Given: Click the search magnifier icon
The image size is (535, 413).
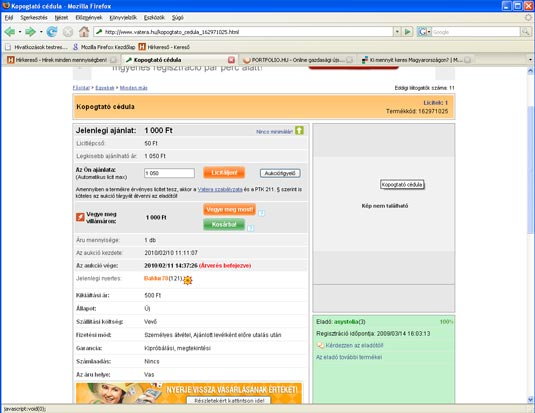Looking at the screenshot, I should coord(525,32).
